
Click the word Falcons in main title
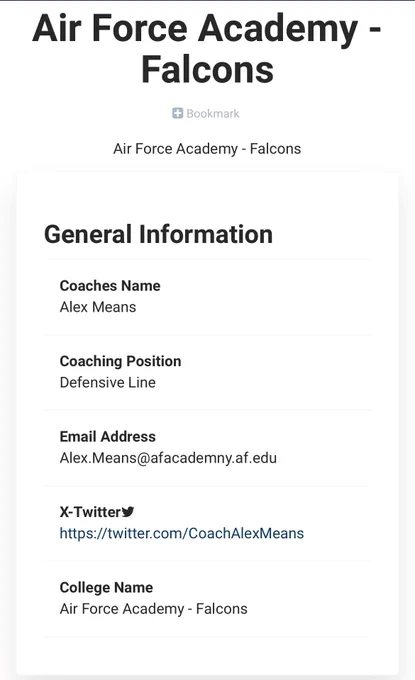coord(207,69)
